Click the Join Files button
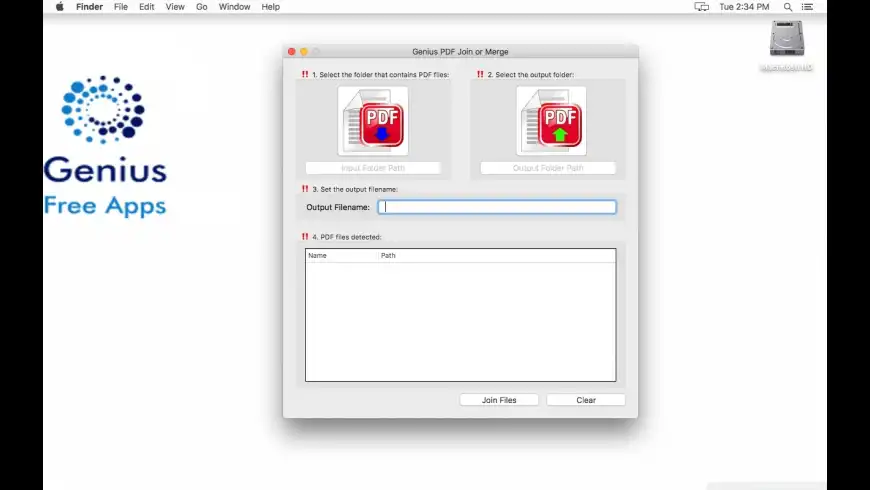870x490 pixels. click(499, 400)
